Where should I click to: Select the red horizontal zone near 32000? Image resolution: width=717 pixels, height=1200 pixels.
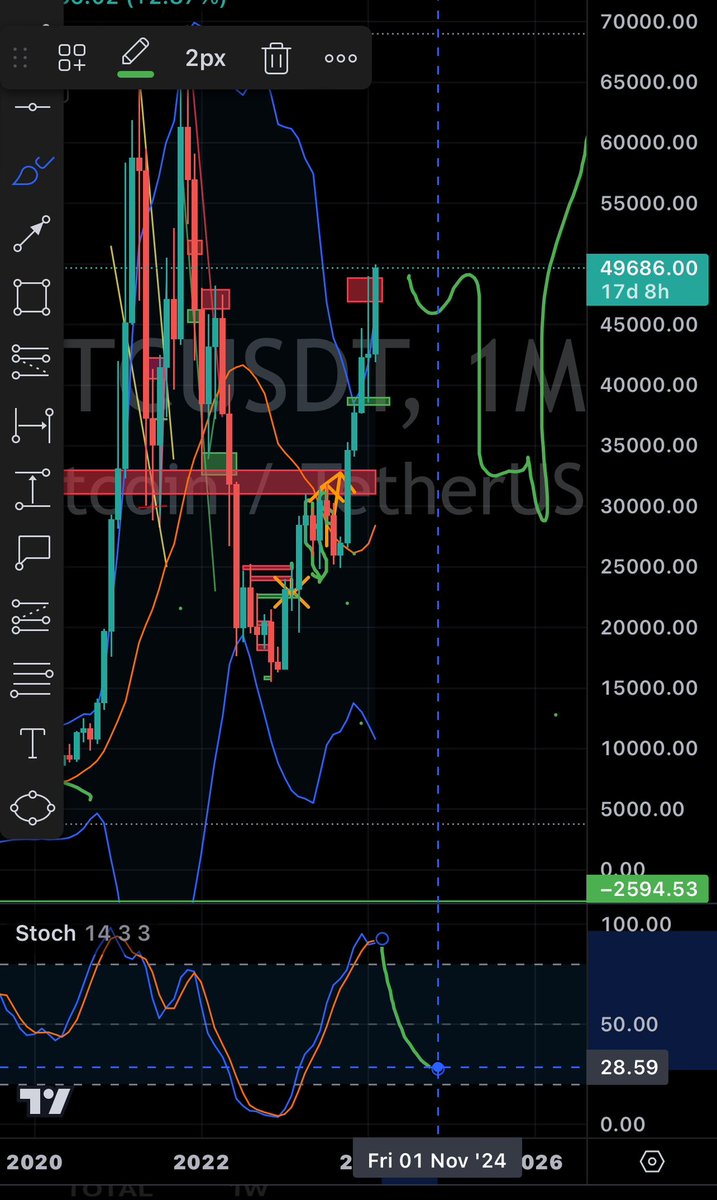coord(220,481)
